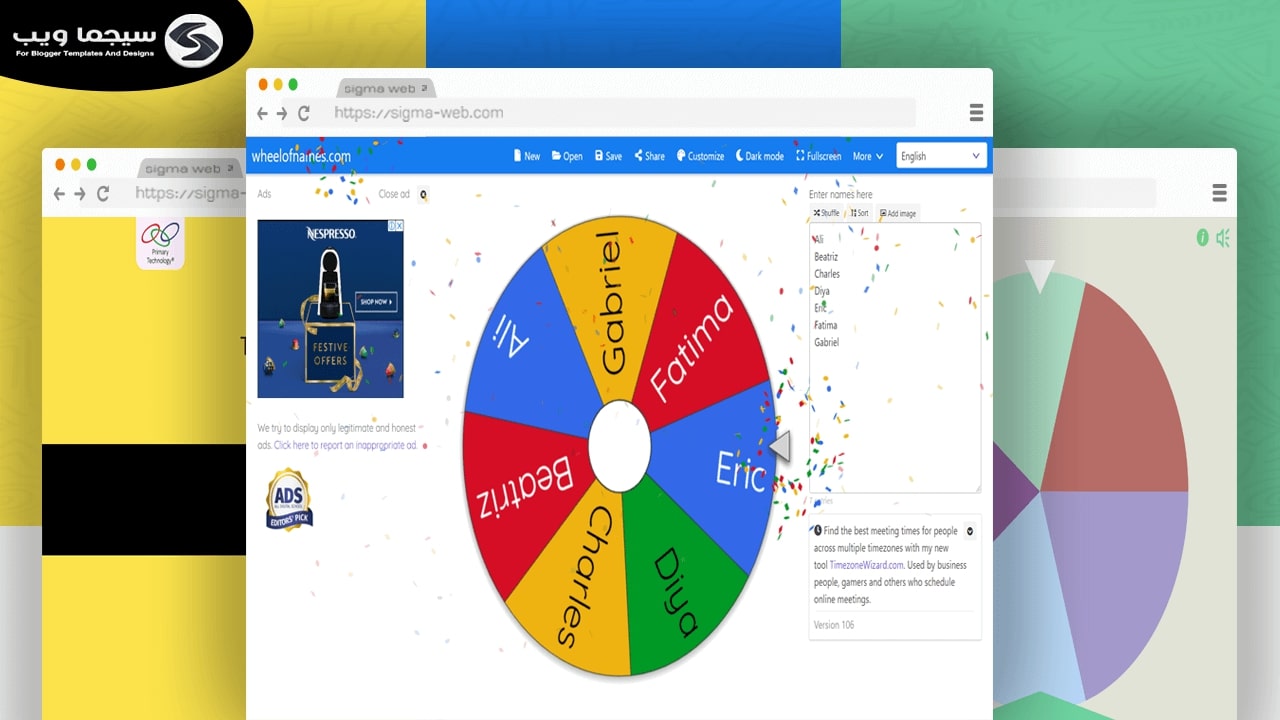Reload page in left background window

point(103,194)
